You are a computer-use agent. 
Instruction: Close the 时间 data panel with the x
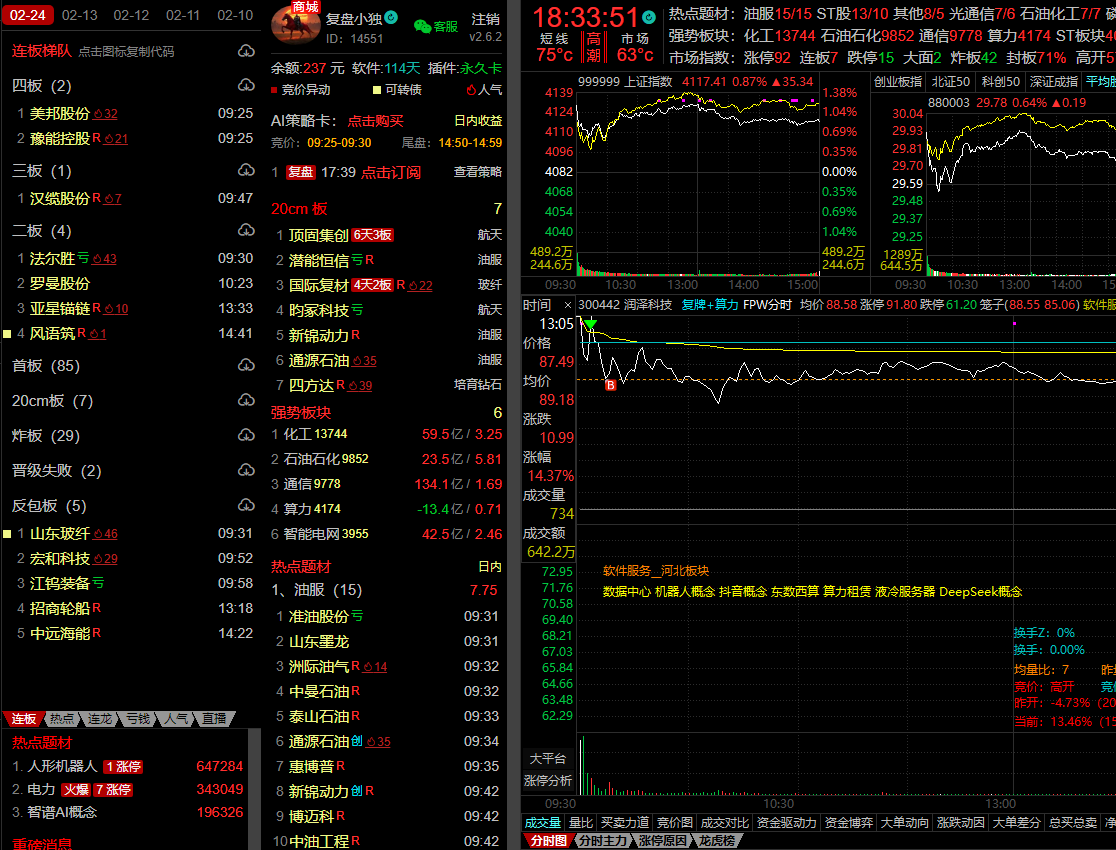tap(567, 305)
